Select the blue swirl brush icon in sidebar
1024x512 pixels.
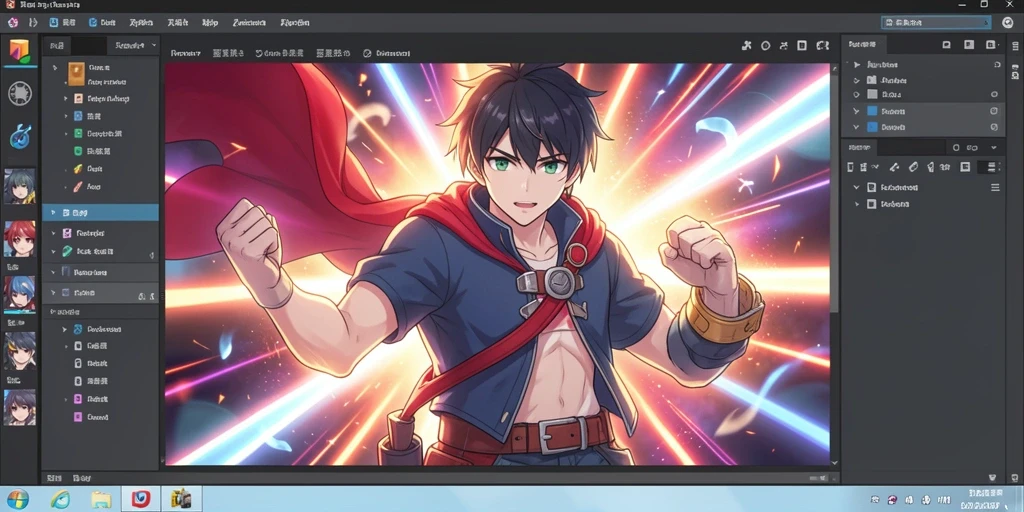[x=20, y=136]
